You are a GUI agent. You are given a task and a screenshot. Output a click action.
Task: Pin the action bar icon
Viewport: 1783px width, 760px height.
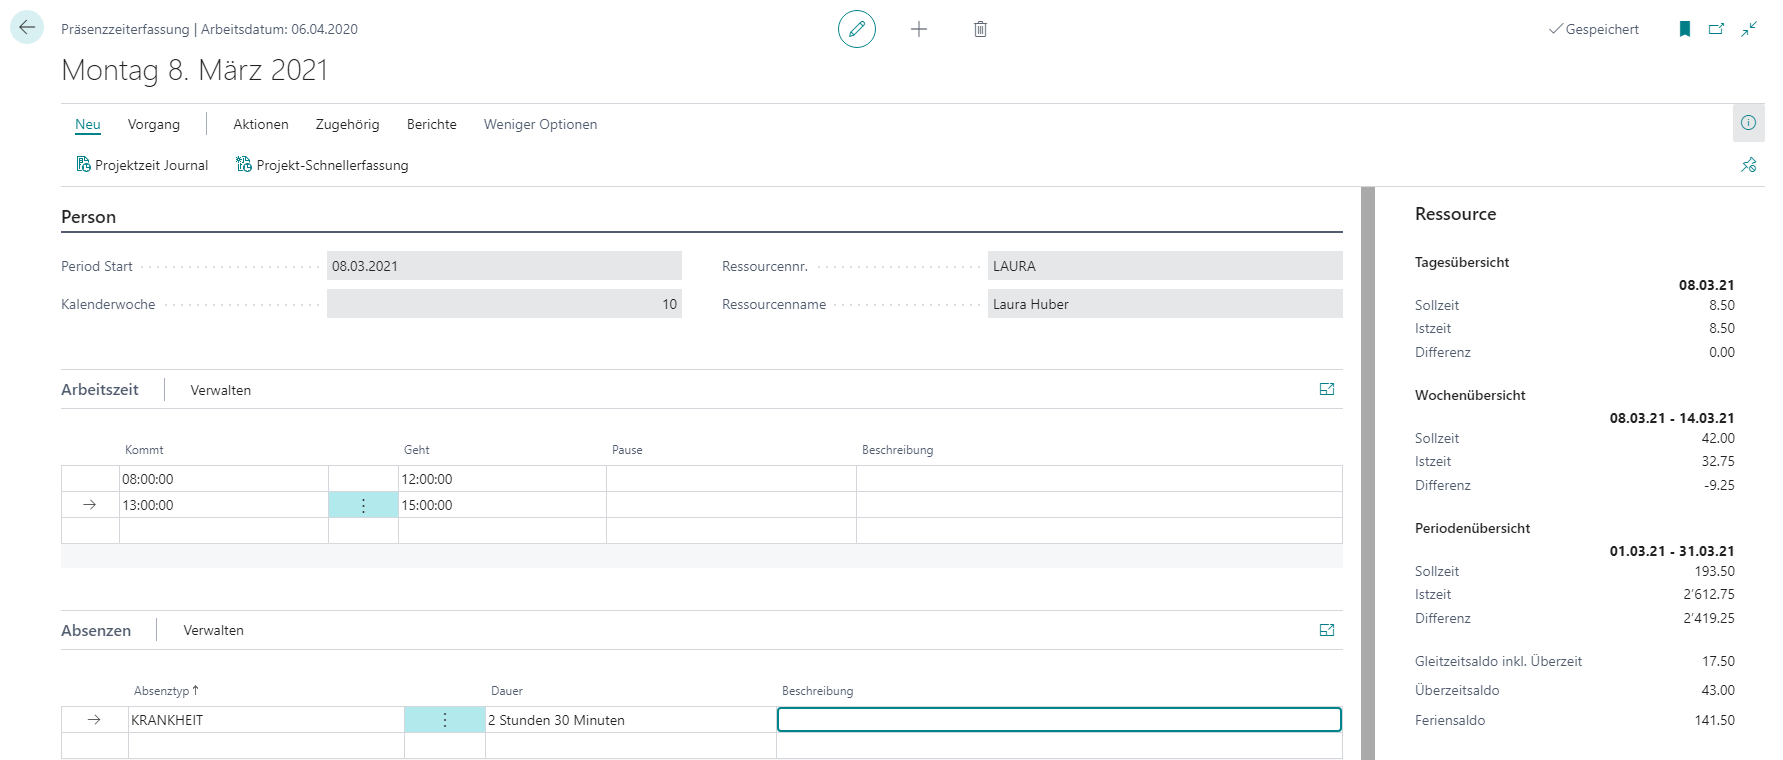click(1749, 165)
